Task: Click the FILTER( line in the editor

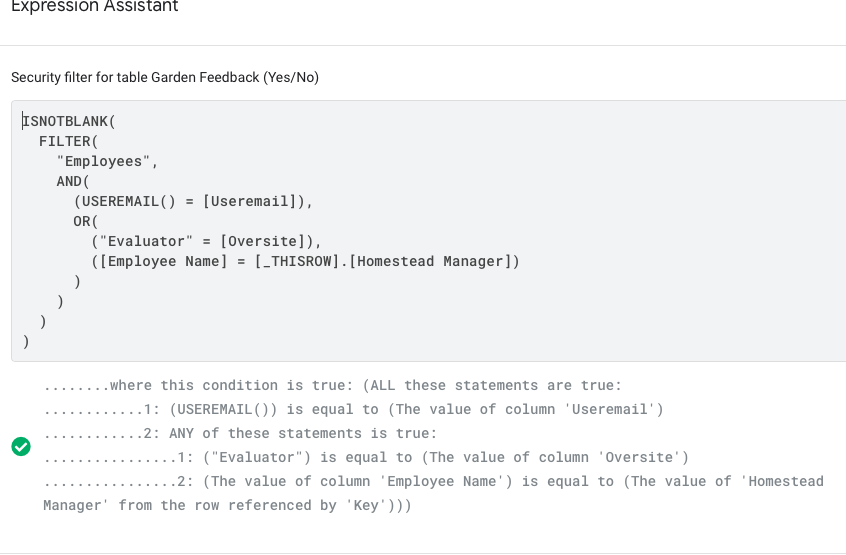Action: pyautogui.click(x=69, y=141)
